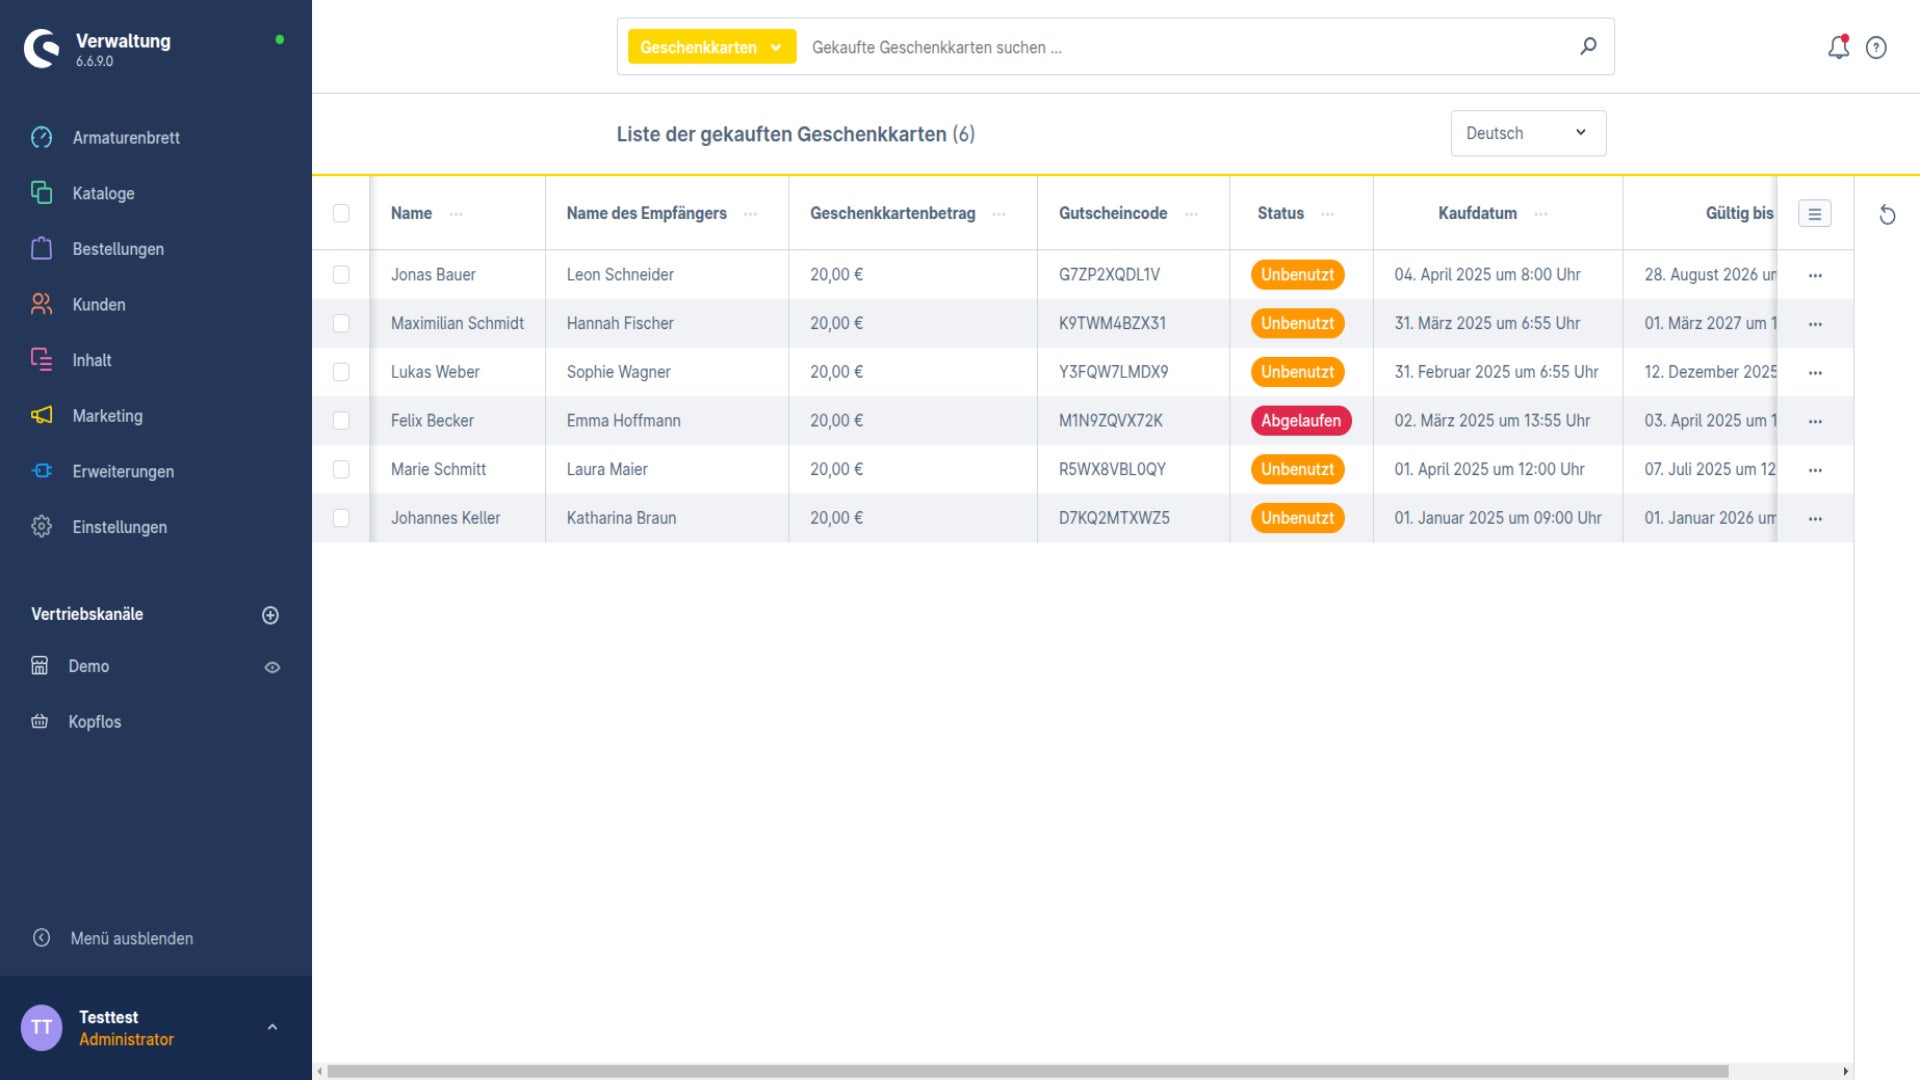1920x1080 pixels.
Task: Open row actions for Jonas Bauer
Action: pyautogui.click(x=1815, y=275)
